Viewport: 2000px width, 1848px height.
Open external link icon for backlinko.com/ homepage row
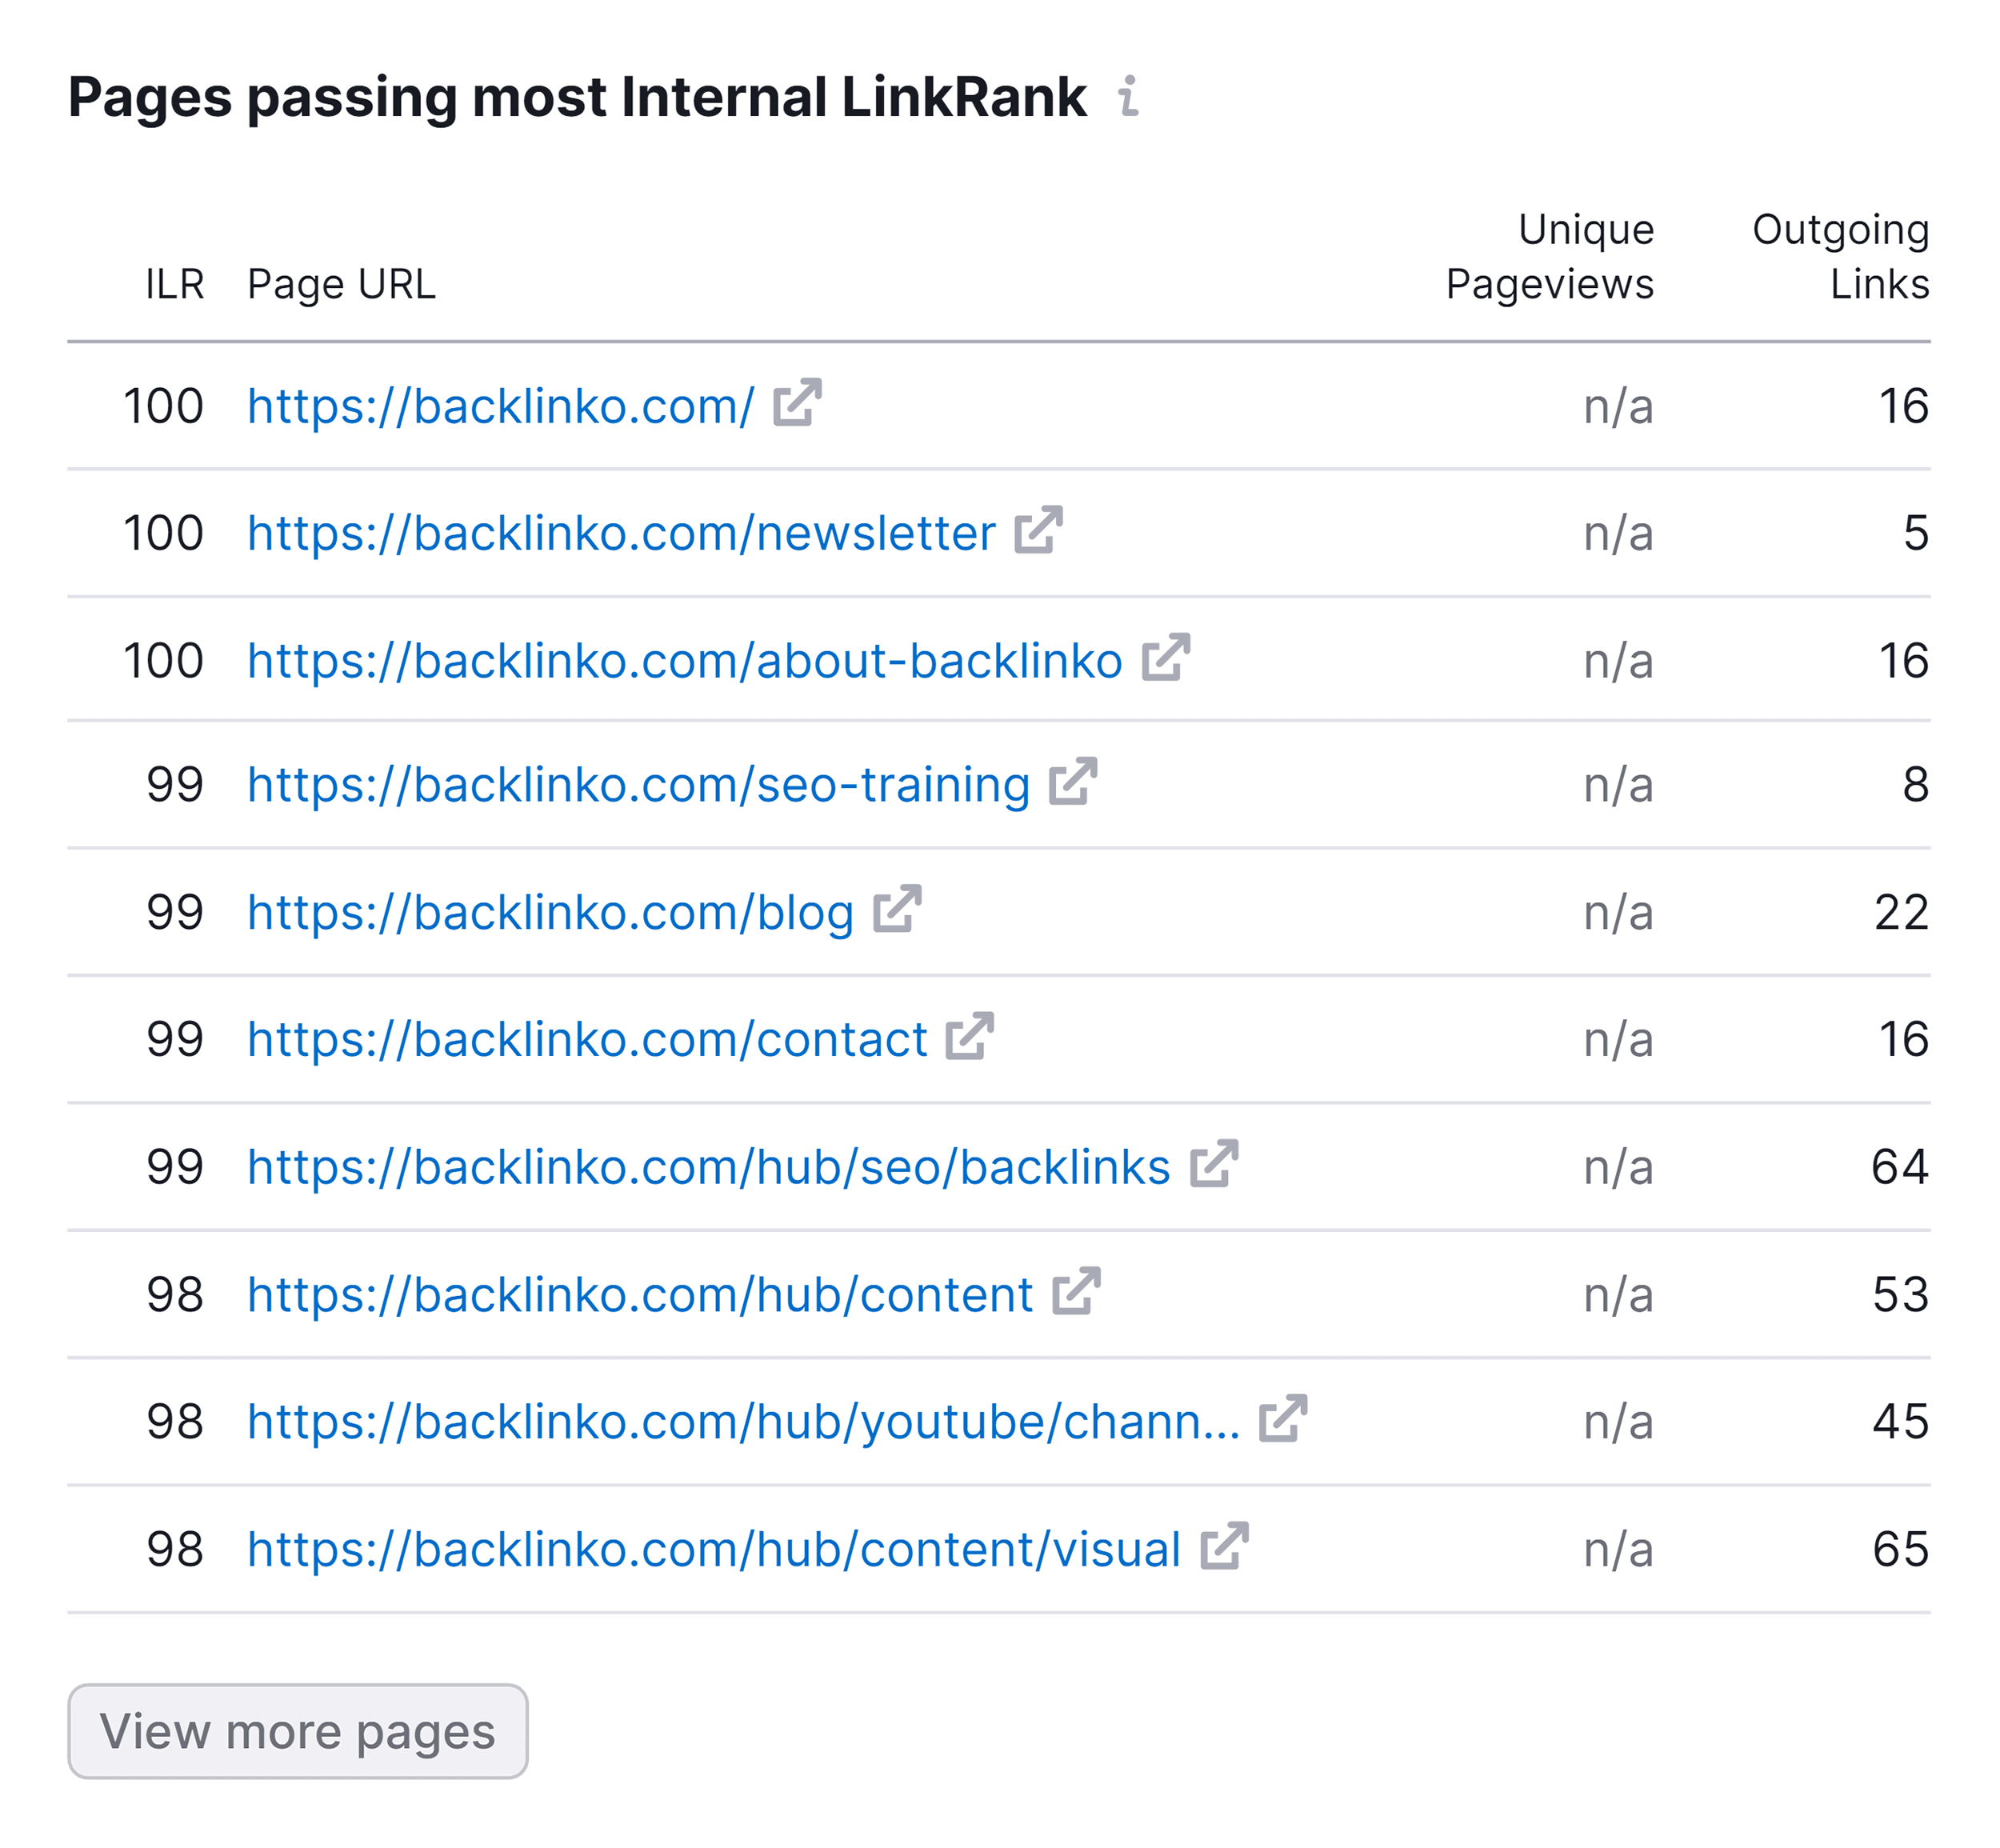pyautogui.click(x=797, y=402)
